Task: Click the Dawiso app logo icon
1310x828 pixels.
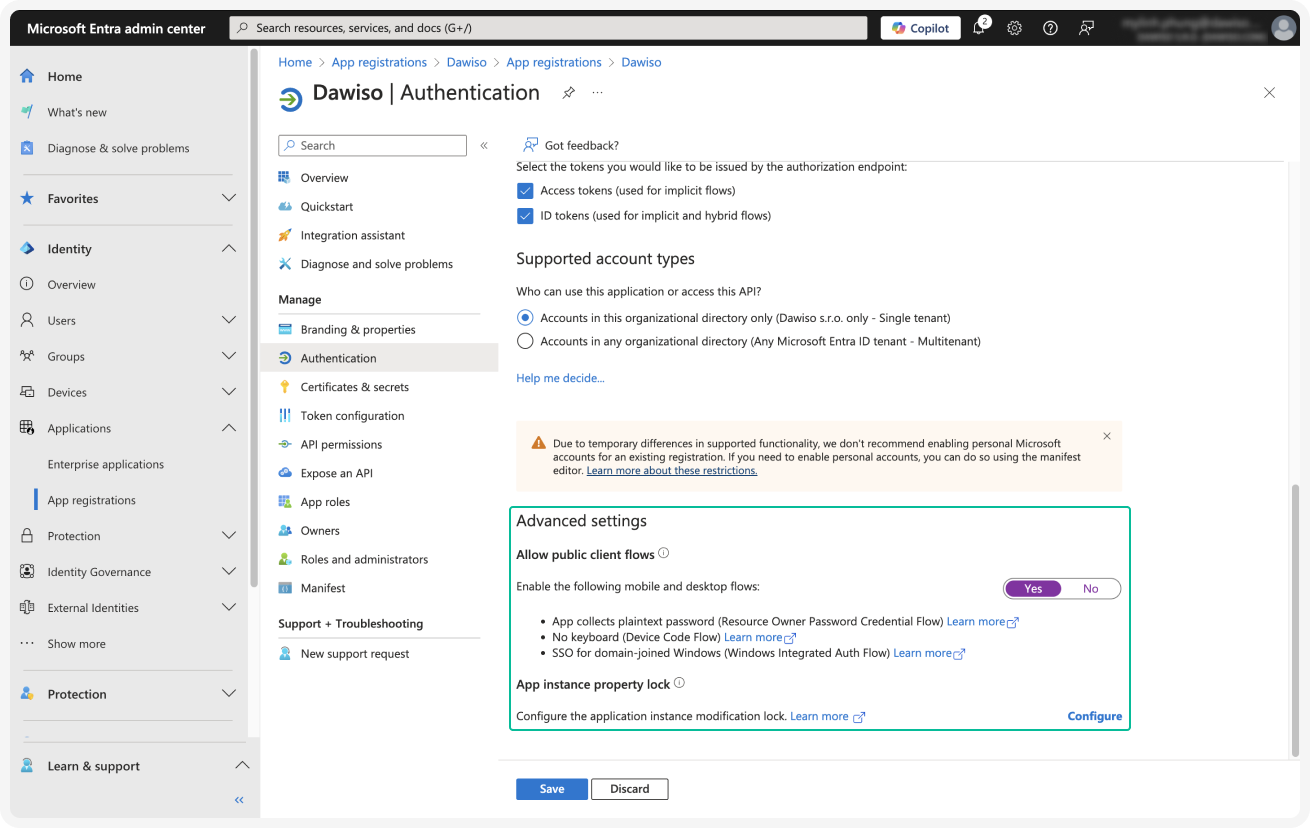Action: pyautogui.click(x=290, y=98)
